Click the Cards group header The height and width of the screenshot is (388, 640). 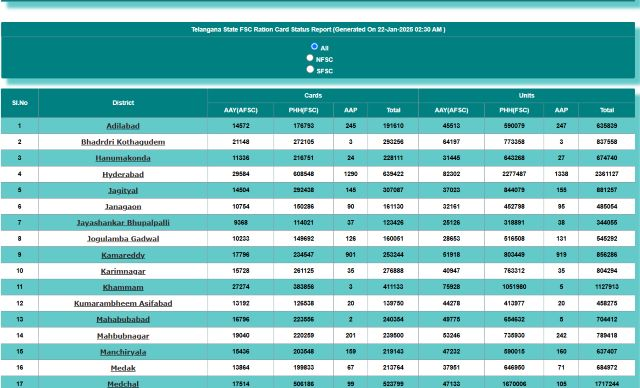point(313,95)
